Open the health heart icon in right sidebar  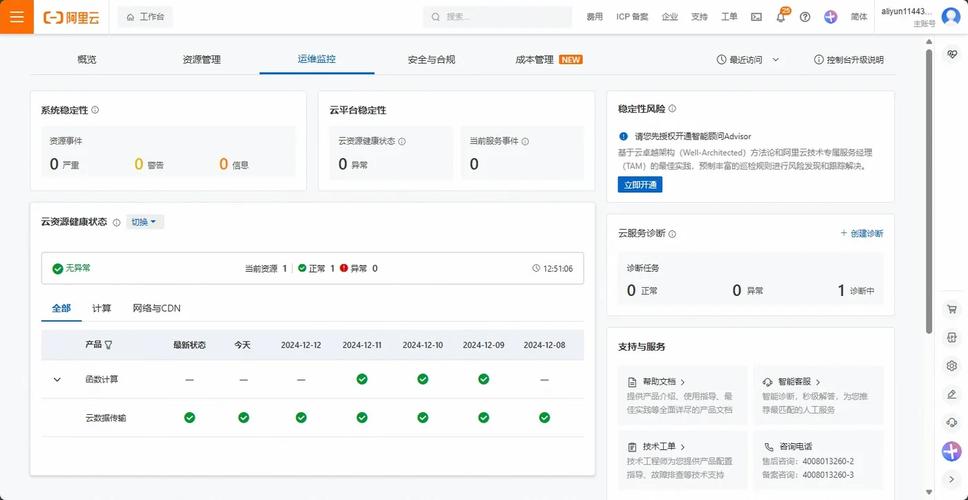point(951,54)
